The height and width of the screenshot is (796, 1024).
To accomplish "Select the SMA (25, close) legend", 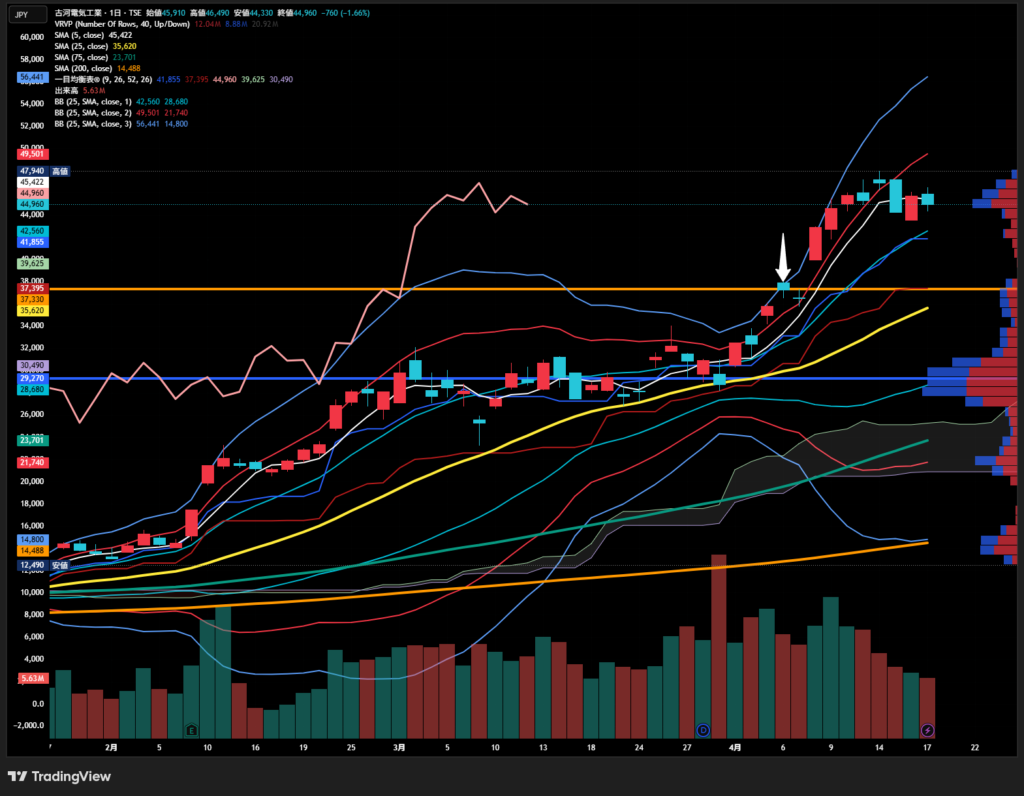I will click(x=82, y=46).
